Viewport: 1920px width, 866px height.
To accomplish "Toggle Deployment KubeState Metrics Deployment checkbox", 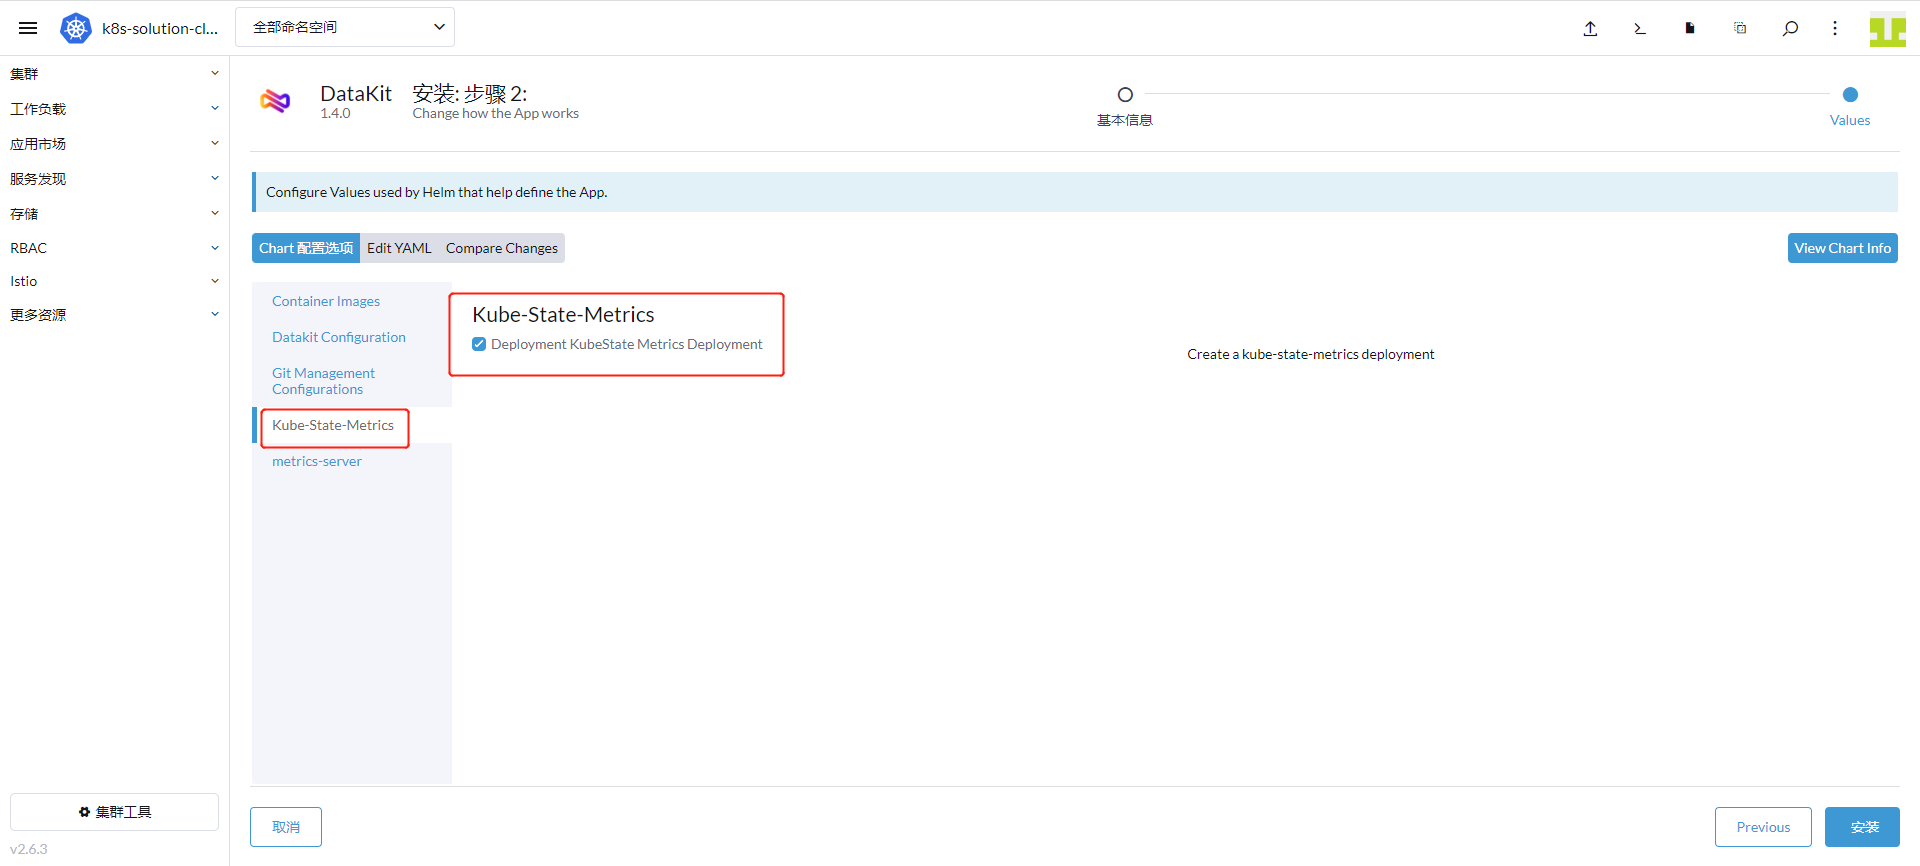I will click(479, 344).
